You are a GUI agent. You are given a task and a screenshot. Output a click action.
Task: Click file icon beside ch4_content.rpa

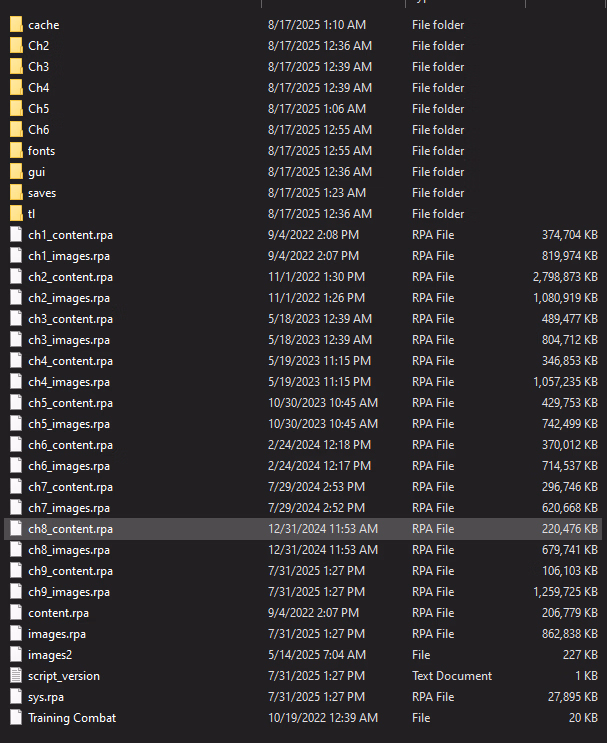(x=16, y=361)
